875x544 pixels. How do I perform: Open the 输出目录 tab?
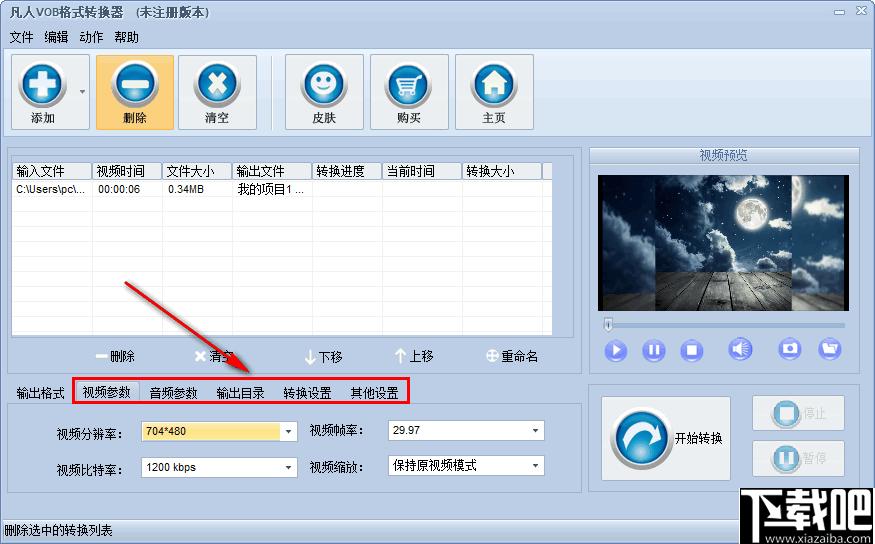(241, 393)
